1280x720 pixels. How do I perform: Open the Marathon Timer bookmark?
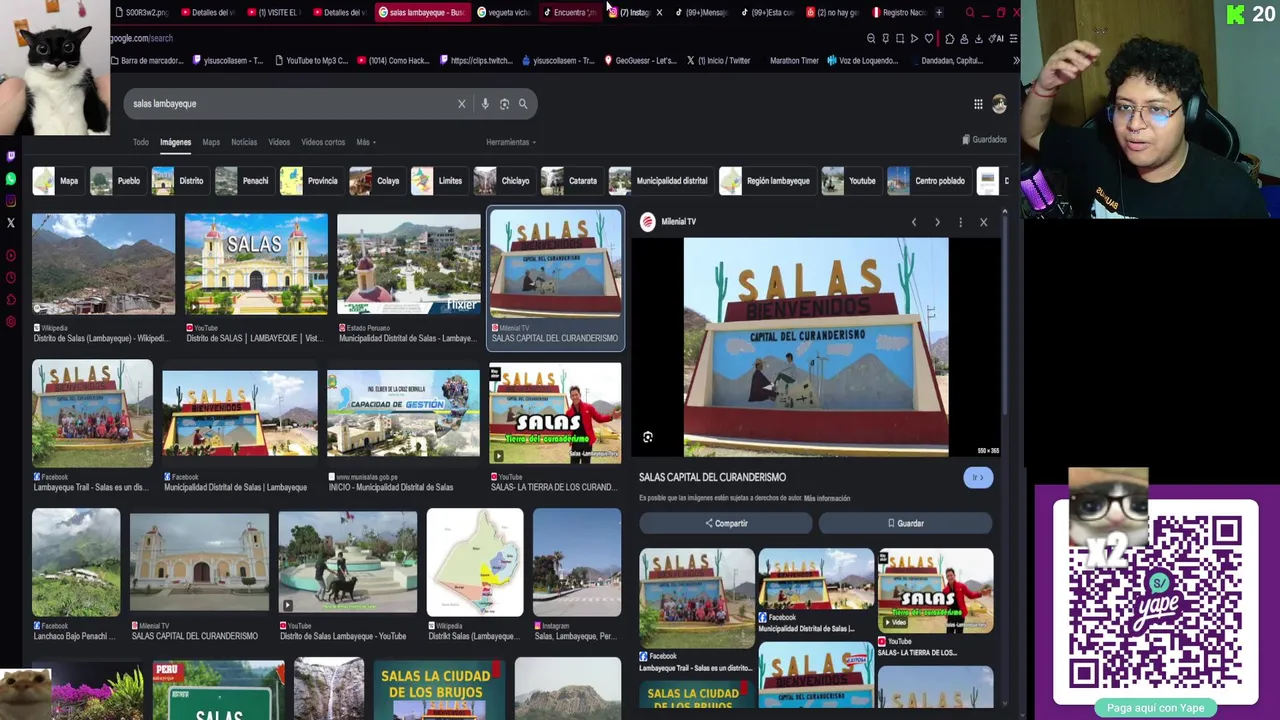click(x=794, y=60)
